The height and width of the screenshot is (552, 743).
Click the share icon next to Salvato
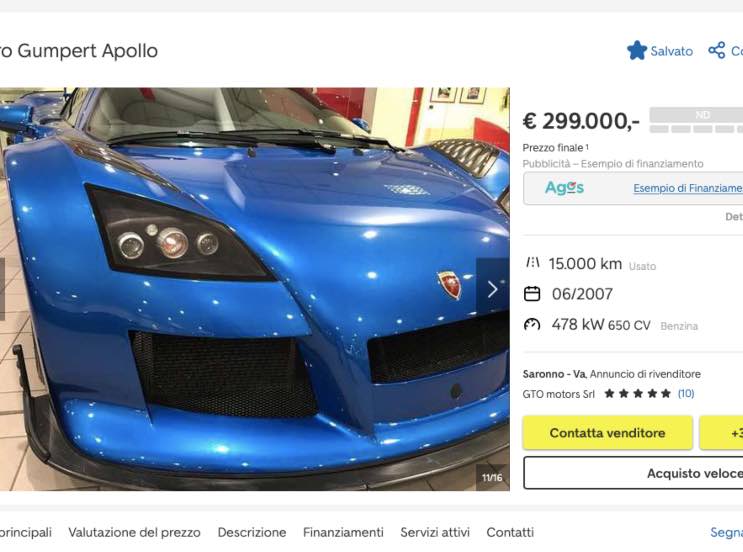tap(716, 50)
